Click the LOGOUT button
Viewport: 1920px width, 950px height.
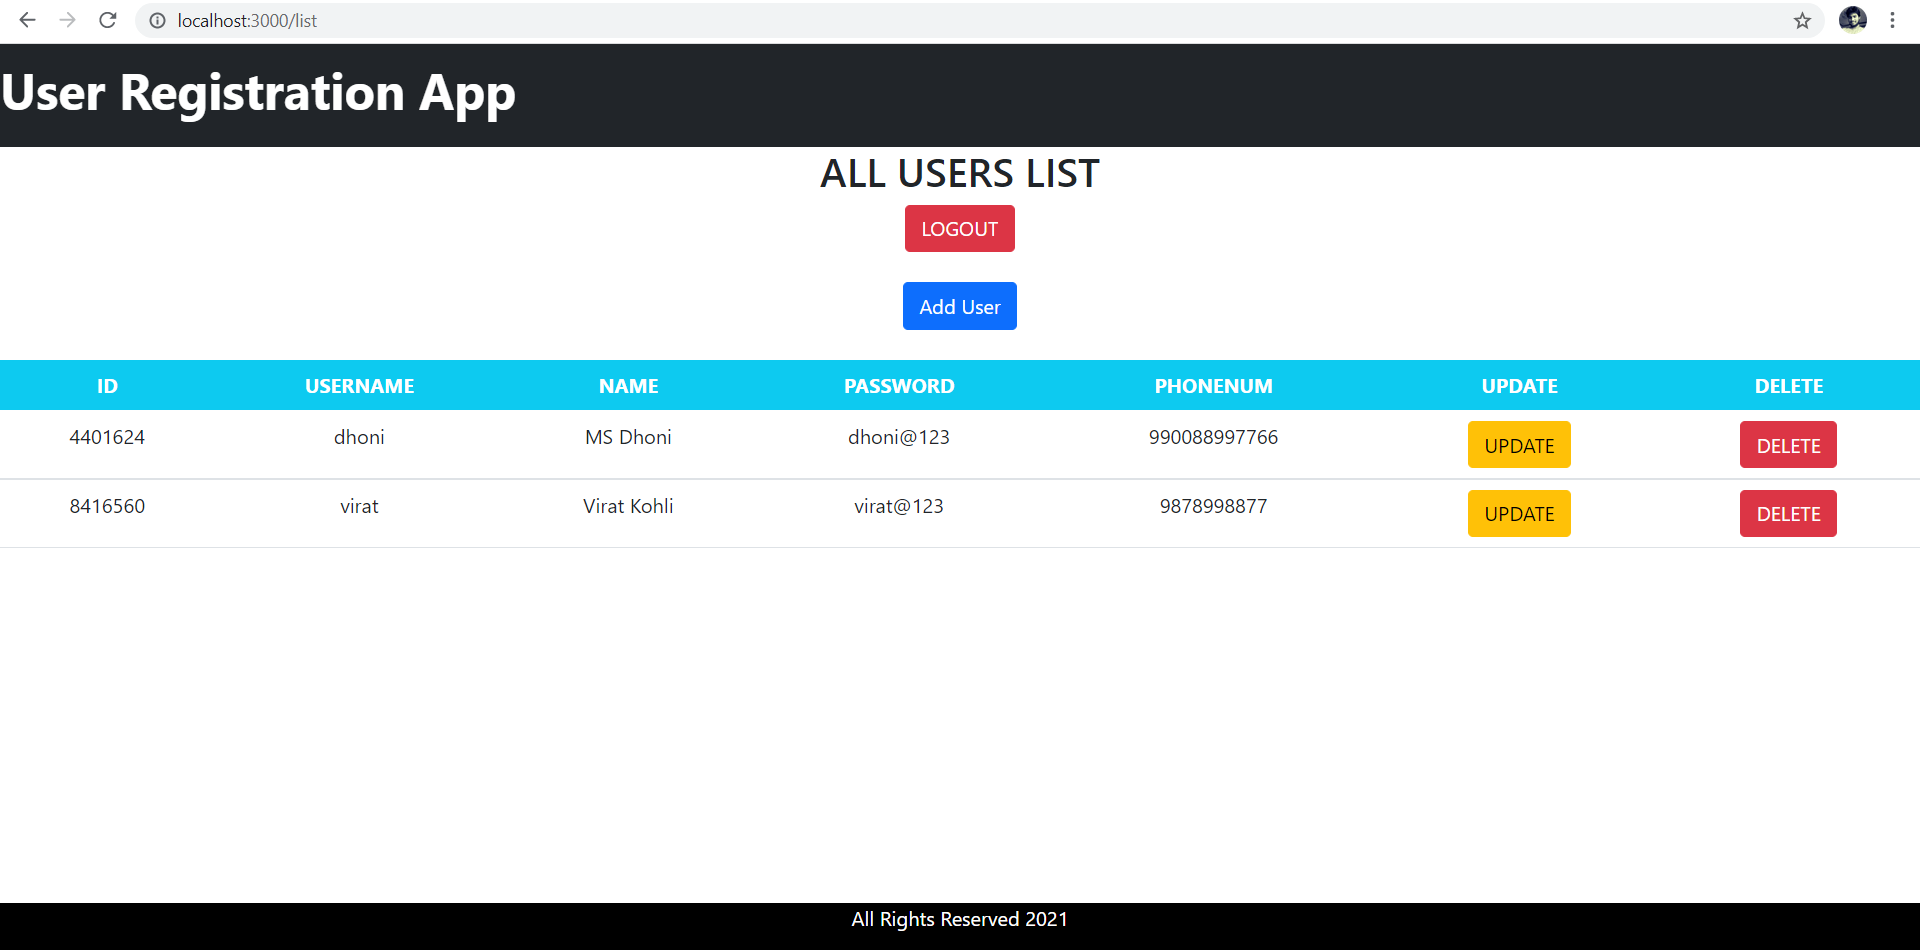pyautogui.click(x=959, y=229)
